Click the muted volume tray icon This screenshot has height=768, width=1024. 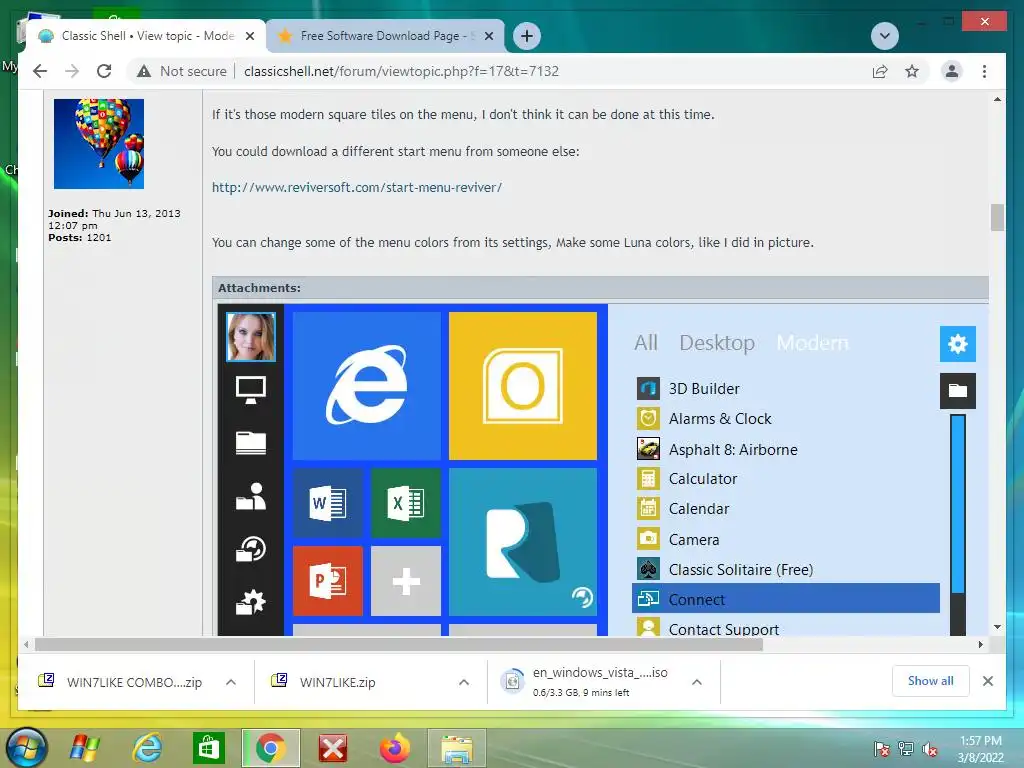(x=929, y=749)
